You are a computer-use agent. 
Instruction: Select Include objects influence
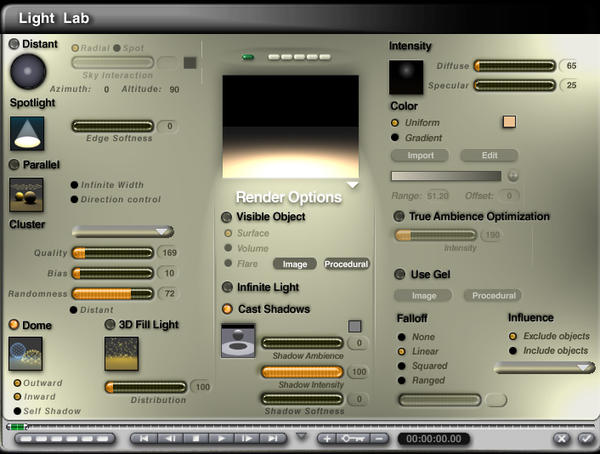(513, 351)
